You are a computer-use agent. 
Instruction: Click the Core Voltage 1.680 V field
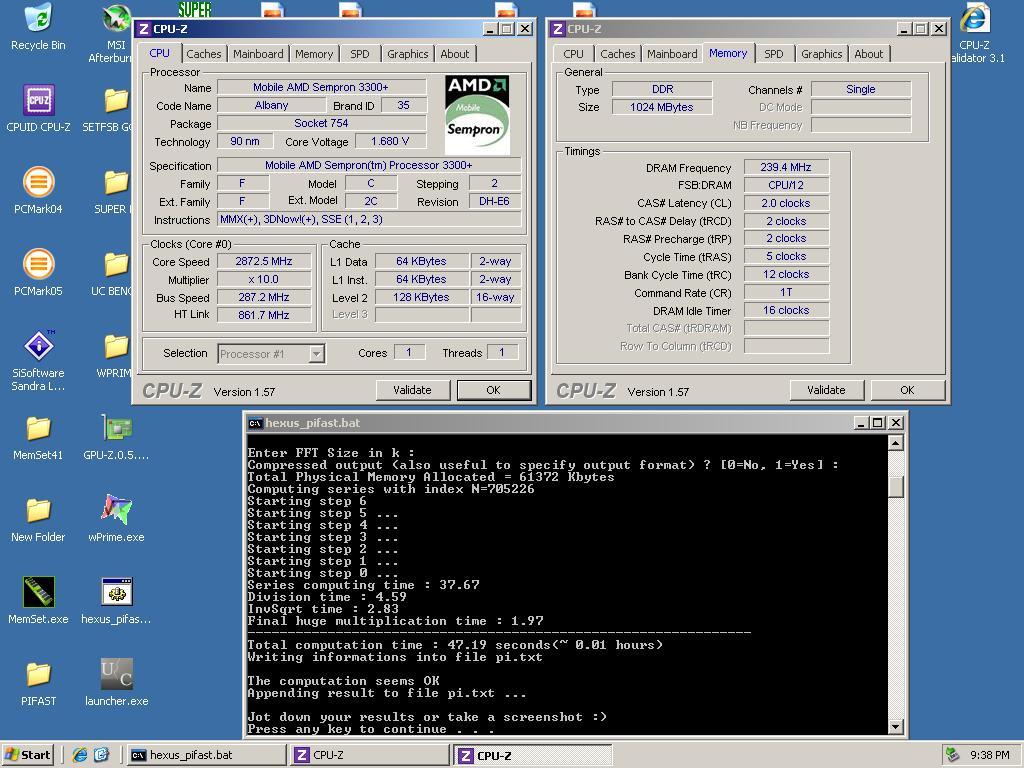coord(390,141)
